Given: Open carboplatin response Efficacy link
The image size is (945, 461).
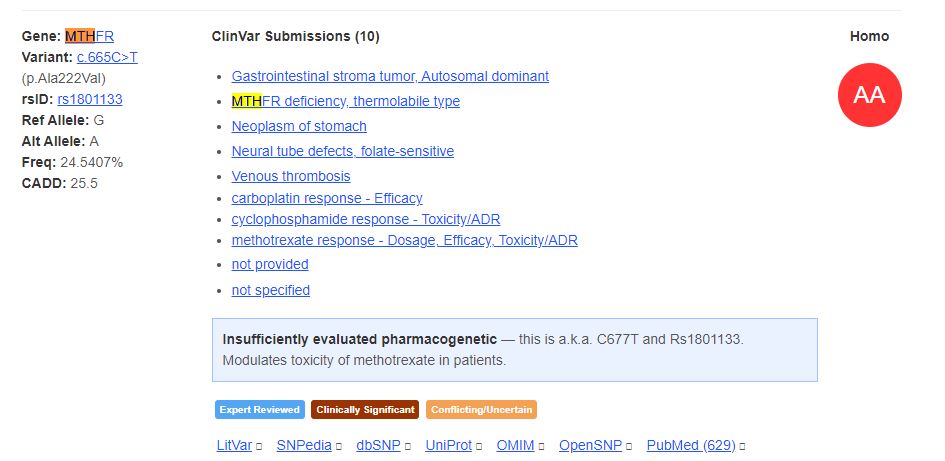Looking at the screenshot, I should [327, 198].
